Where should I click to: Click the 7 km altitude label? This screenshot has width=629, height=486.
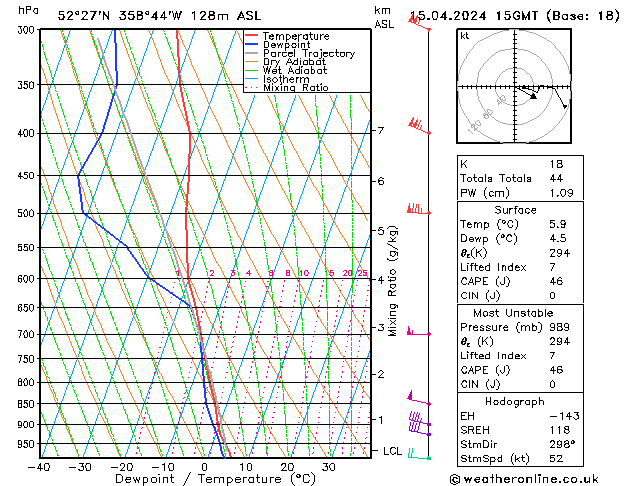[x=381, y=130]
